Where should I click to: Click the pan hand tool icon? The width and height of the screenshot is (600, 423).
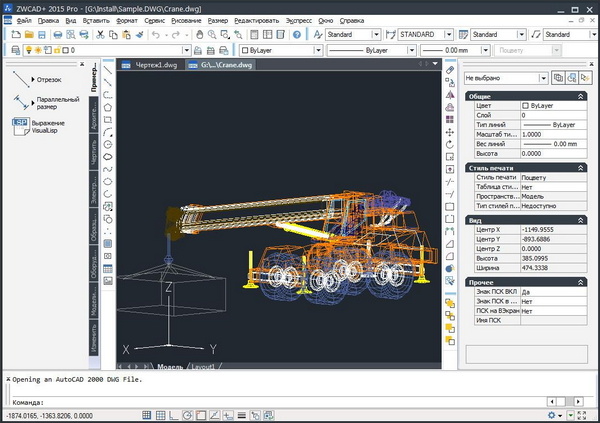200,35
